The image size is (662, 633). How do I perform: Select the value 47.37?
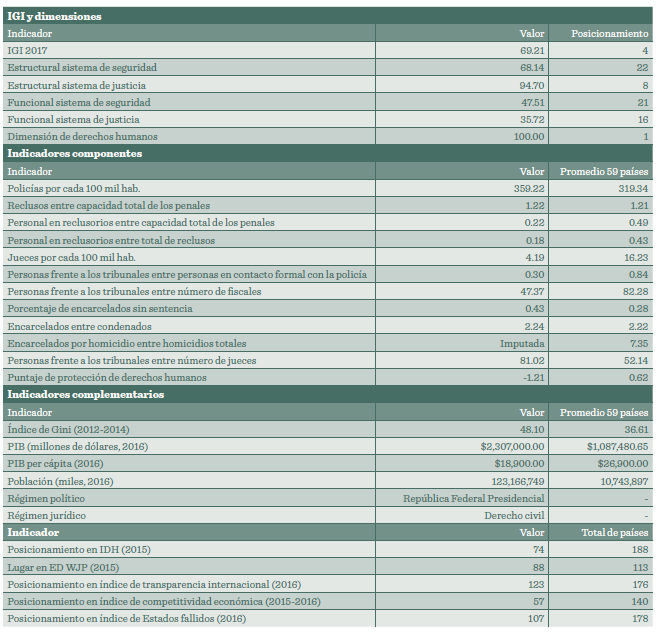(x=532, y=291)
